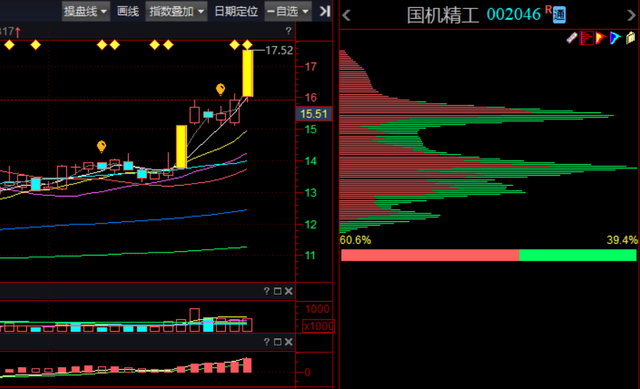Select the red chip distribution bars icon
Screen dimensions: 640x389
click(x=587, y=38)
